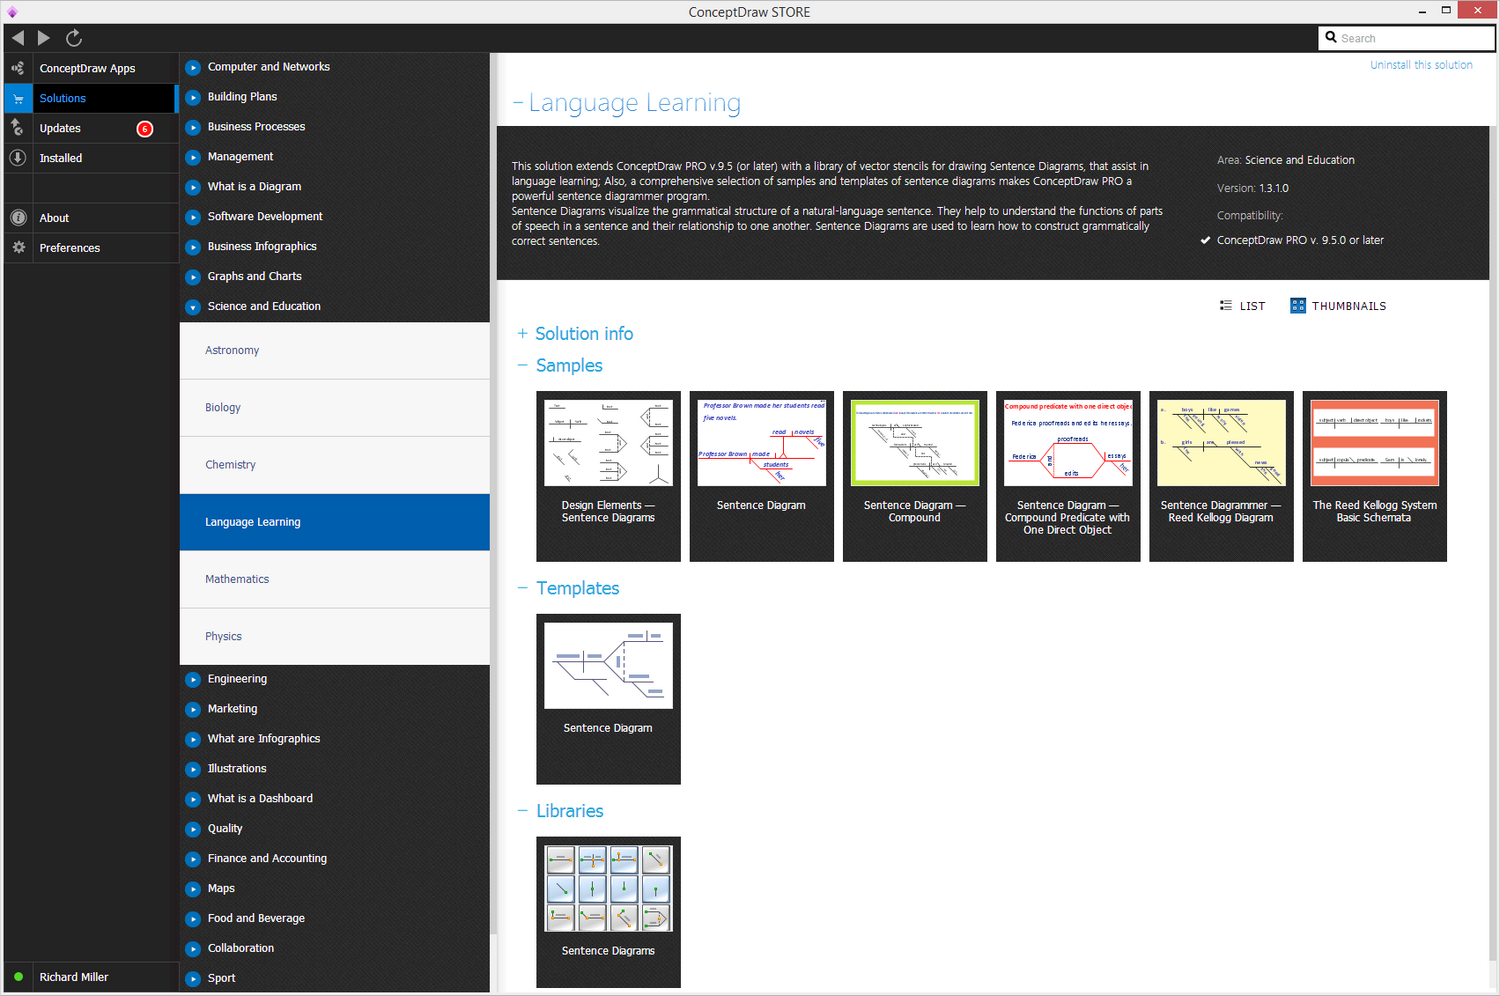
Task: Click the Solutions cart icon
Action: (x=18, y=98)
